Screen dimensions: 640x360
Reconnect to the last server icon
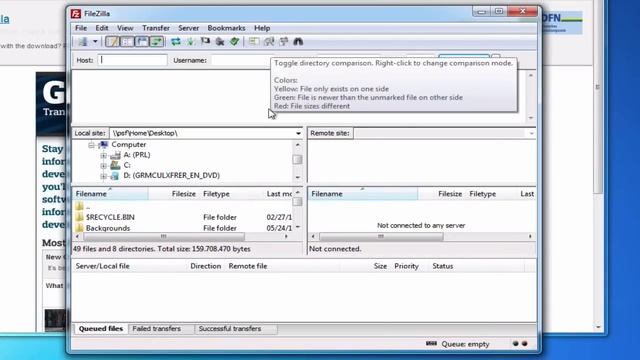tap(234, 41)
